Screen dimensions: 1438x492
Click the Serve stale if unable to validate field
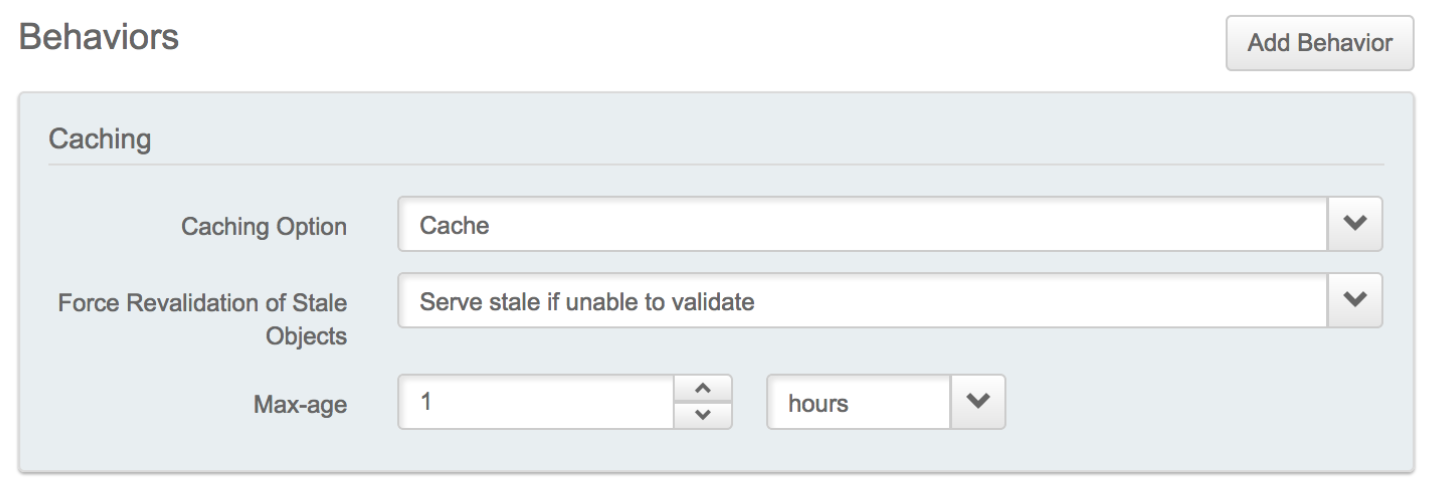pyautogui.click(x=862, y=300)
